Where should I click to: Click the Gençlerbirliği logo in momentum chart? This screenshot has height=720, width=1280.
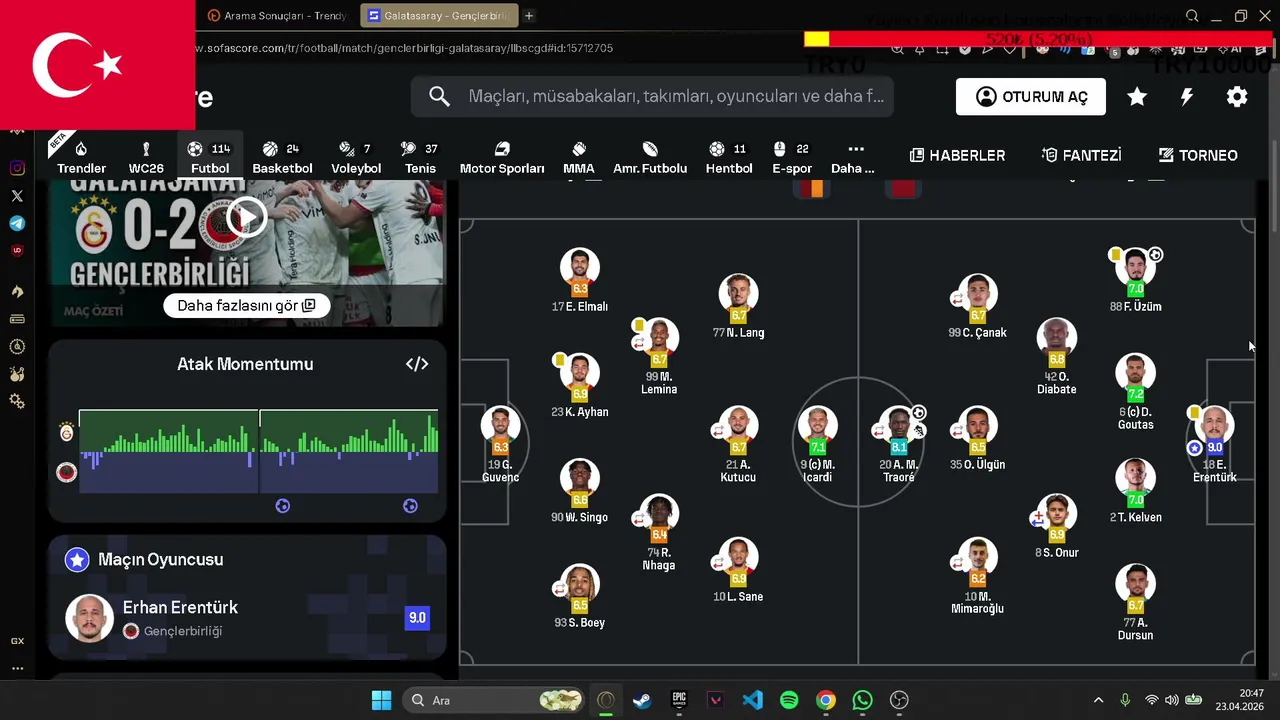pyautogui.click(x=67, y=472)
